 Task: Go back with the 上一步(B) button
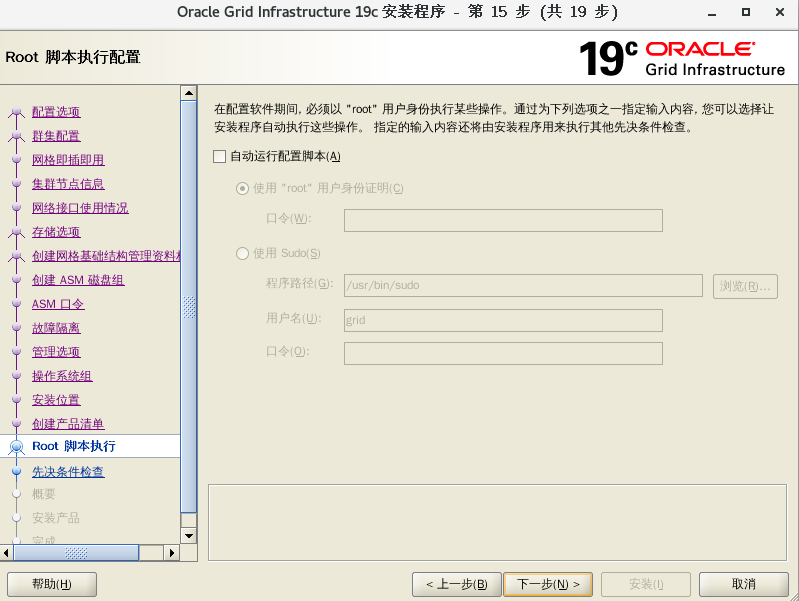pyautogui.click(x=457, y=584)
